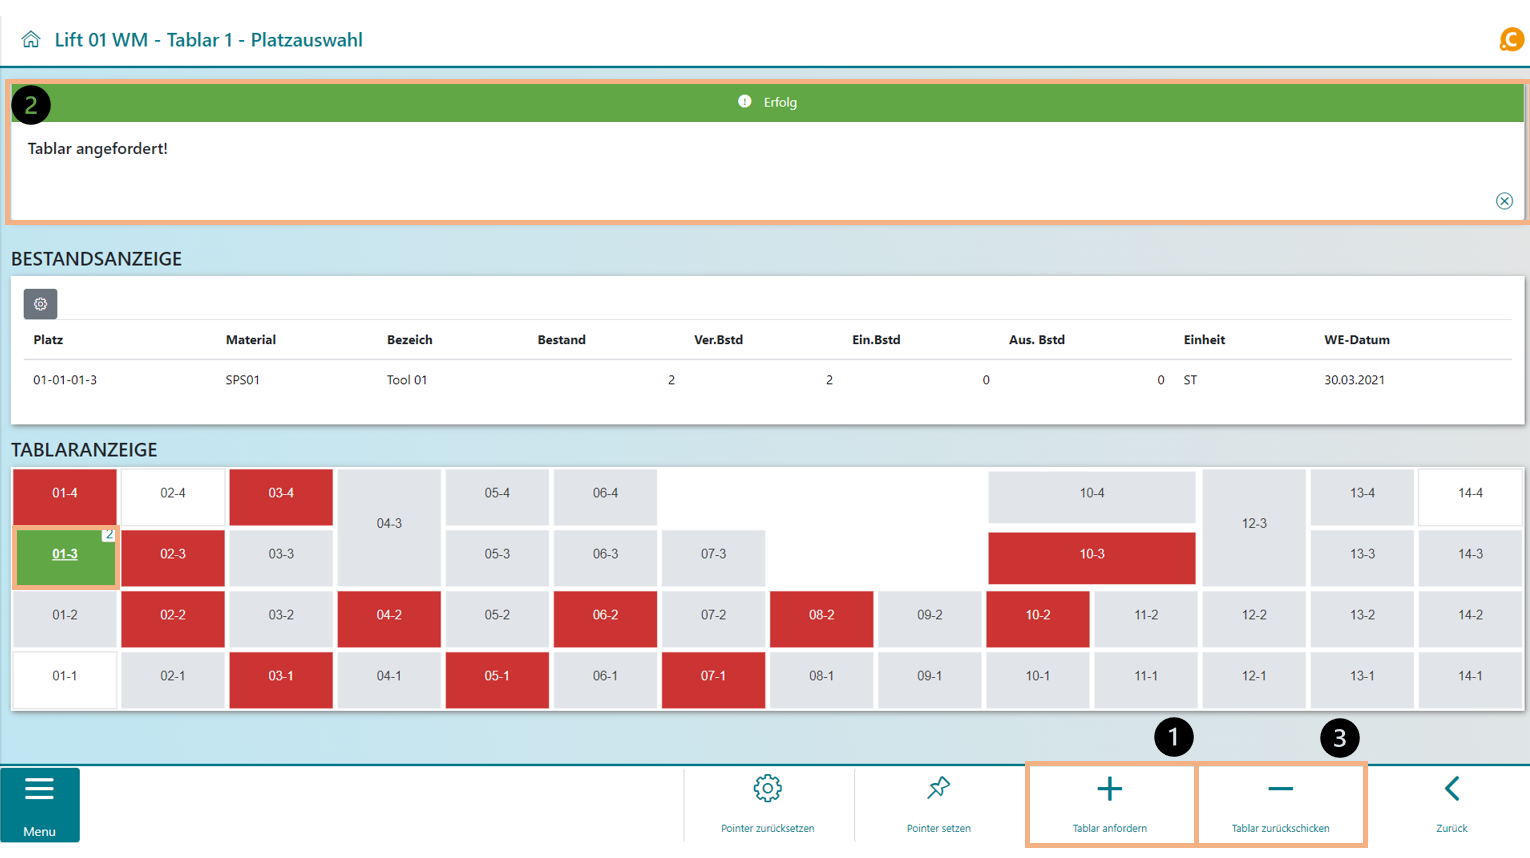The height and width of the screenshot is (858, 1530).
Task: Open the Menu hamburger button
Action: tap(39, 804)
